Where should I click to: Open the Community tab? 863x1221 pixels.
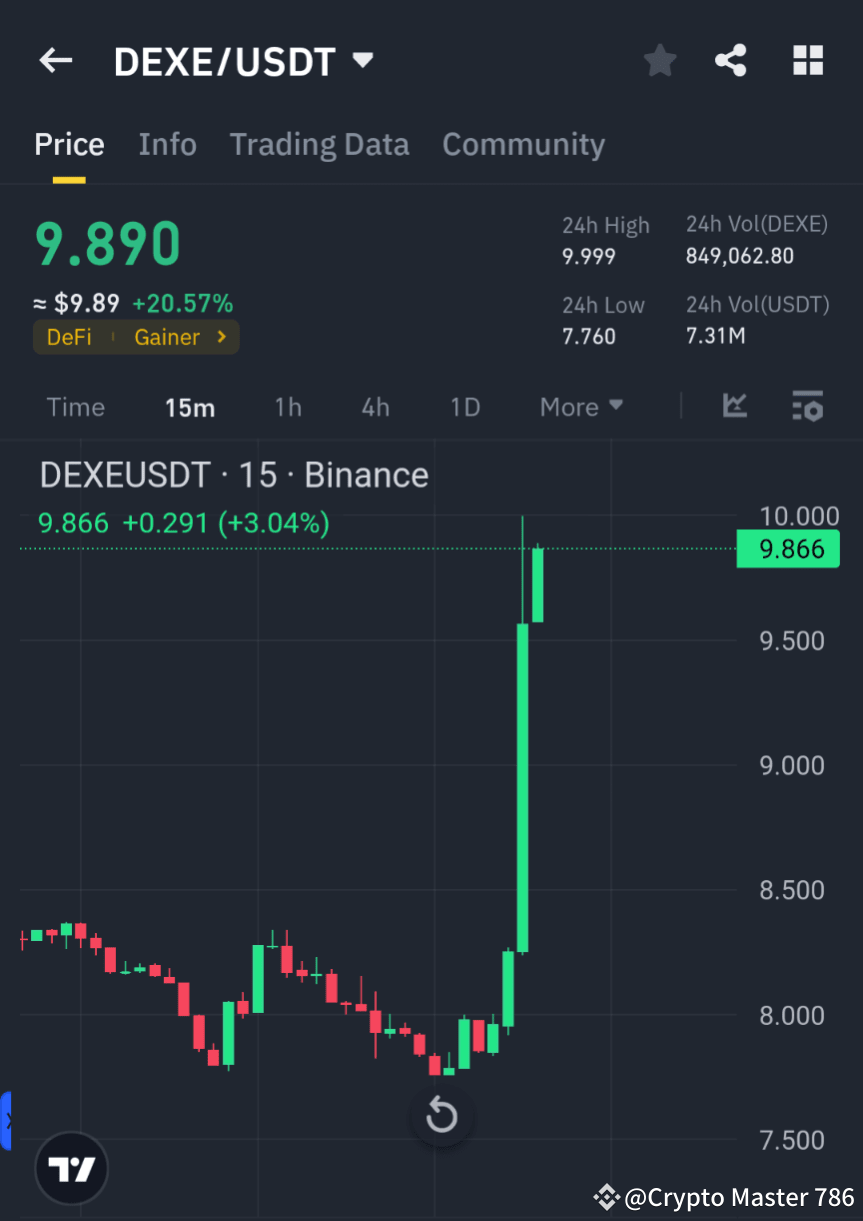coord(523,144)
